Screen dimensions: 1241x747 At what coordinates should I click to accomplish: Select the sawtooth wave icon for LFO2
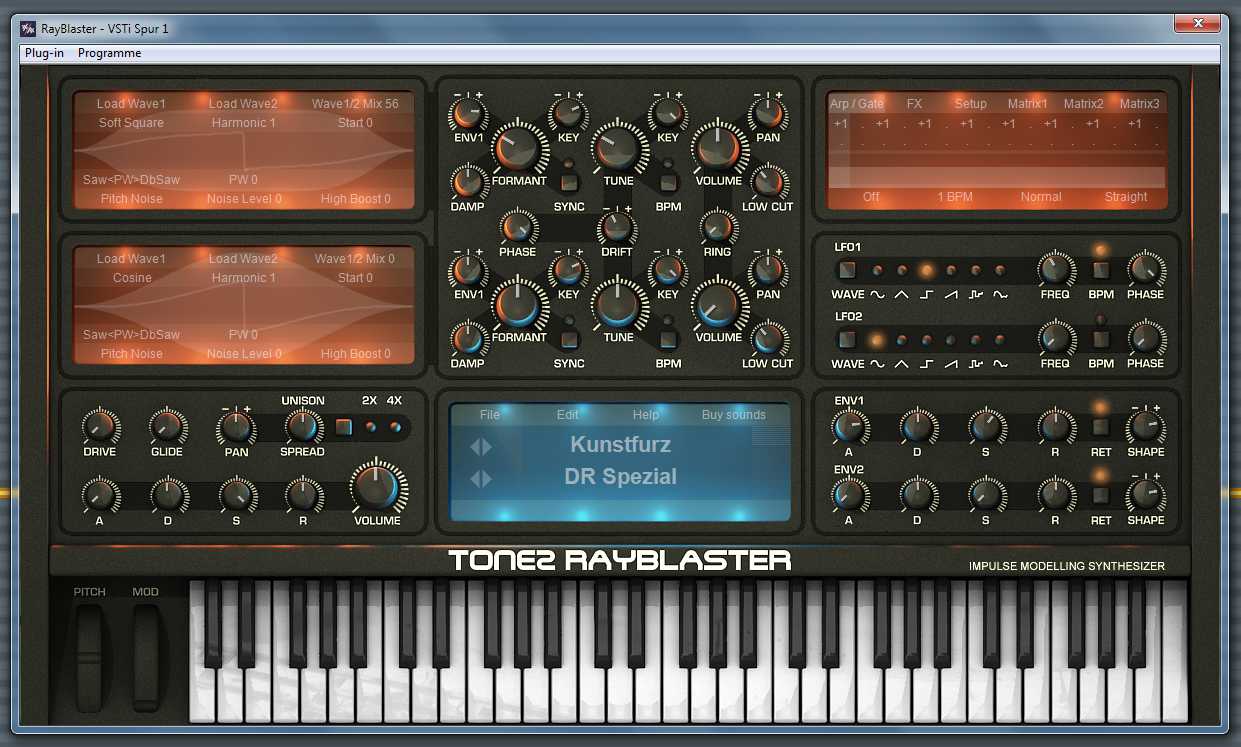coord(951,364)
